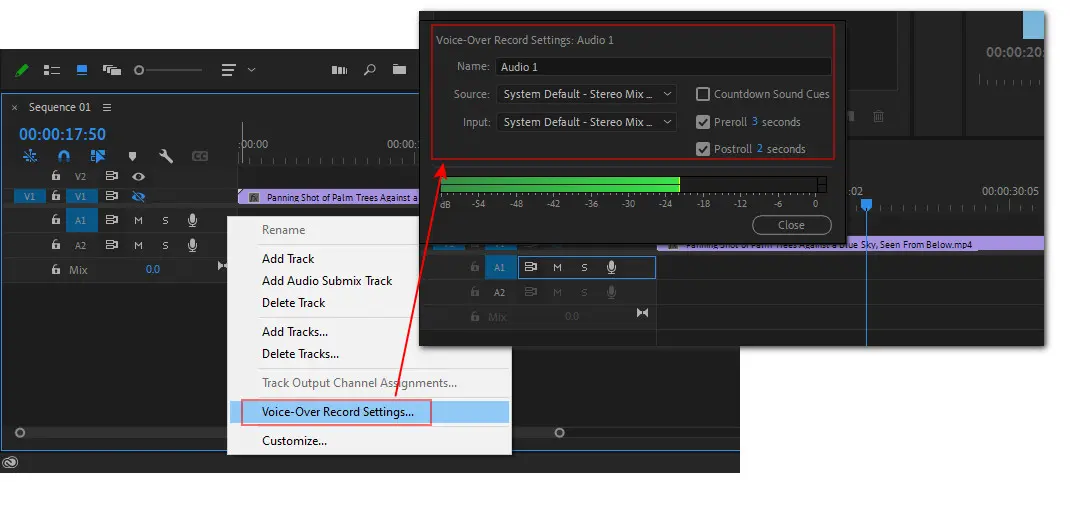
Task: Show V1 track output crossed eye
Action: [x=139, y=197]
